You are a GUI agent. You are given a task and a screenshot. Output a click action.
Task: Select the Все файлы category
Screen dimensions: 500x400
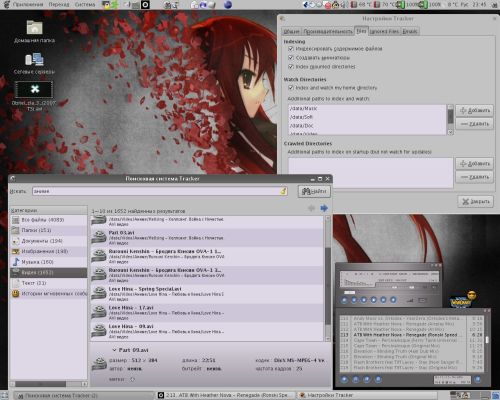click(x=49, y=220)
